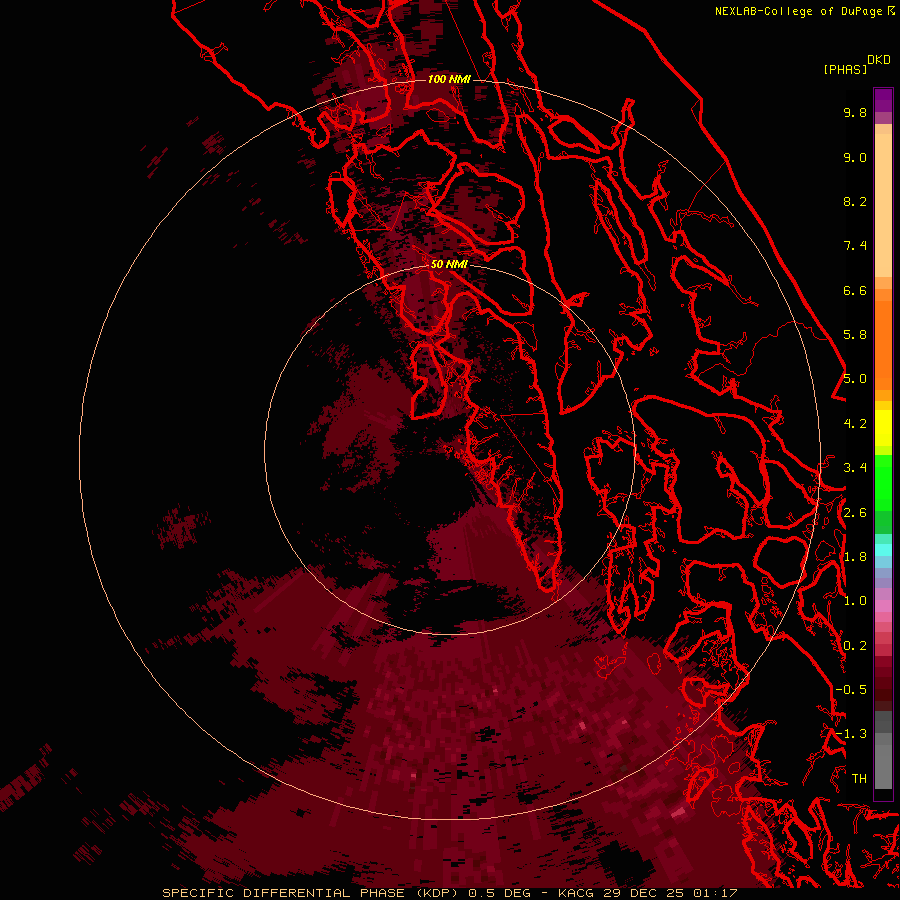This screenshot has height=900, width=900.
Task: Click the -0.5 scale value
Action: tap(851, 690)
